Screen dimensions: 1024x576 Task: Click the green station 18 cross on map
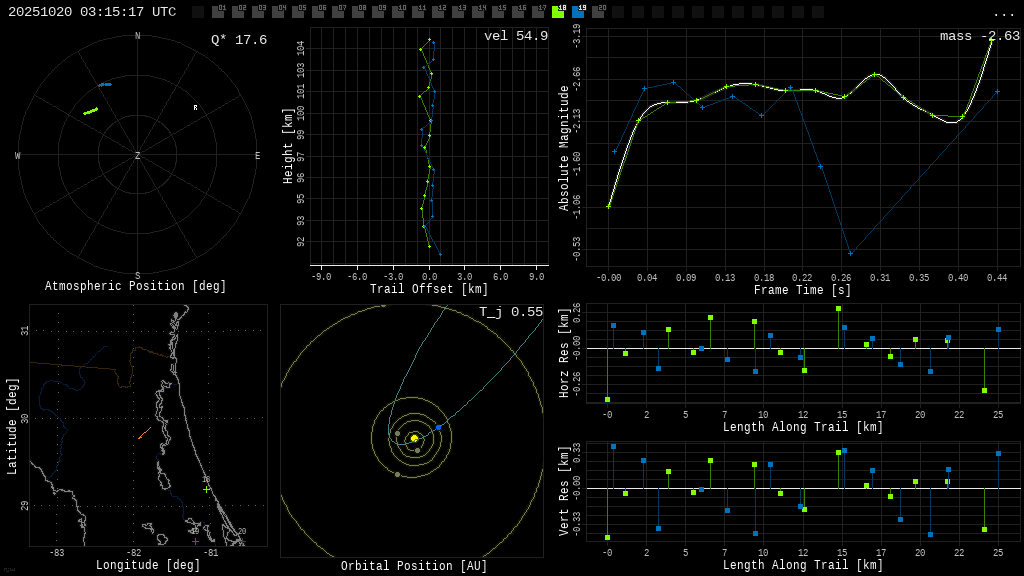[207, 489]
